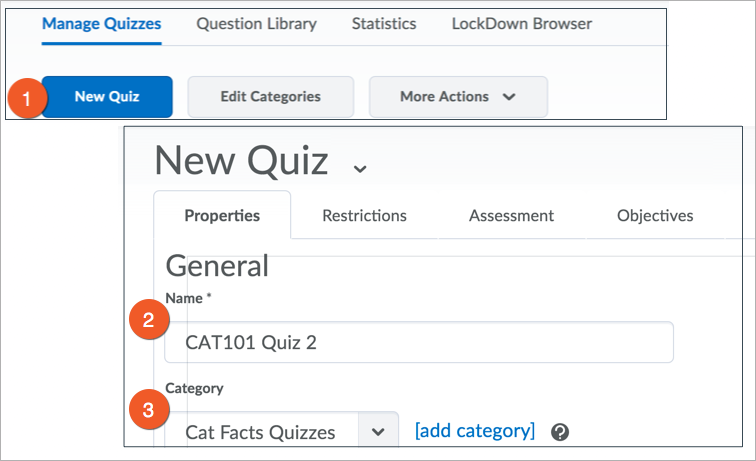Focus the Name field containing CAT101 Quiz 2

tap(419, 342)
